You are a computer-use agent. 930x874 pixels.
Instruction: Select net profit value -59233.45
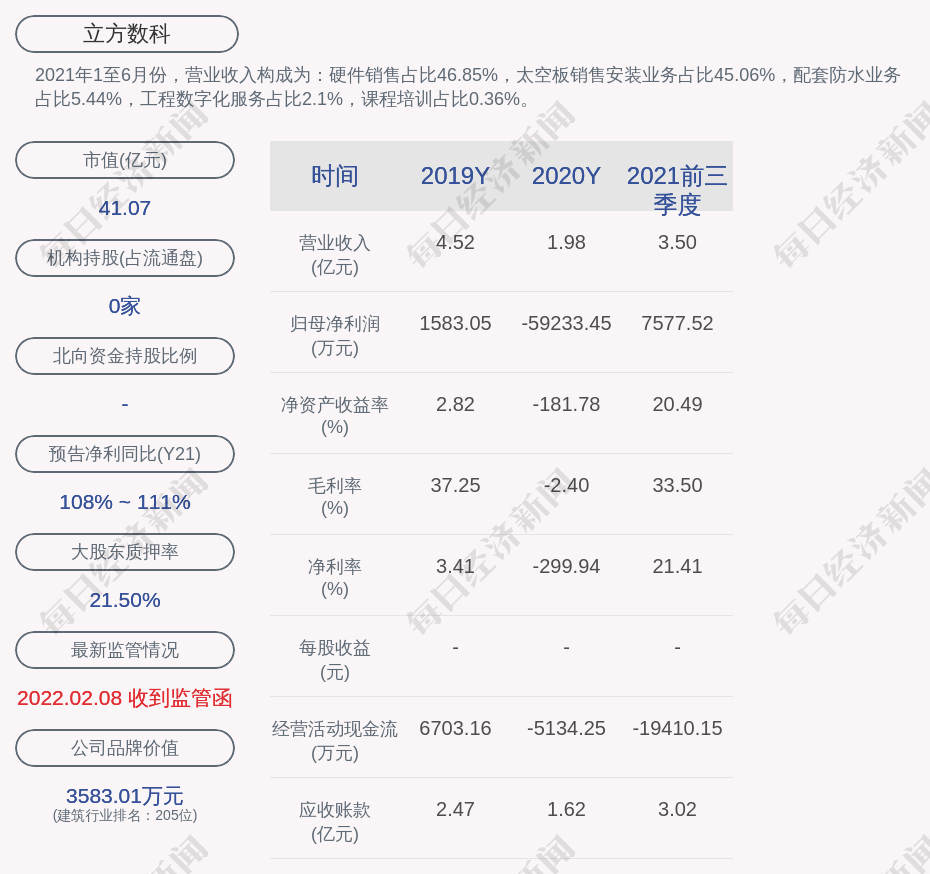point(566,324)
